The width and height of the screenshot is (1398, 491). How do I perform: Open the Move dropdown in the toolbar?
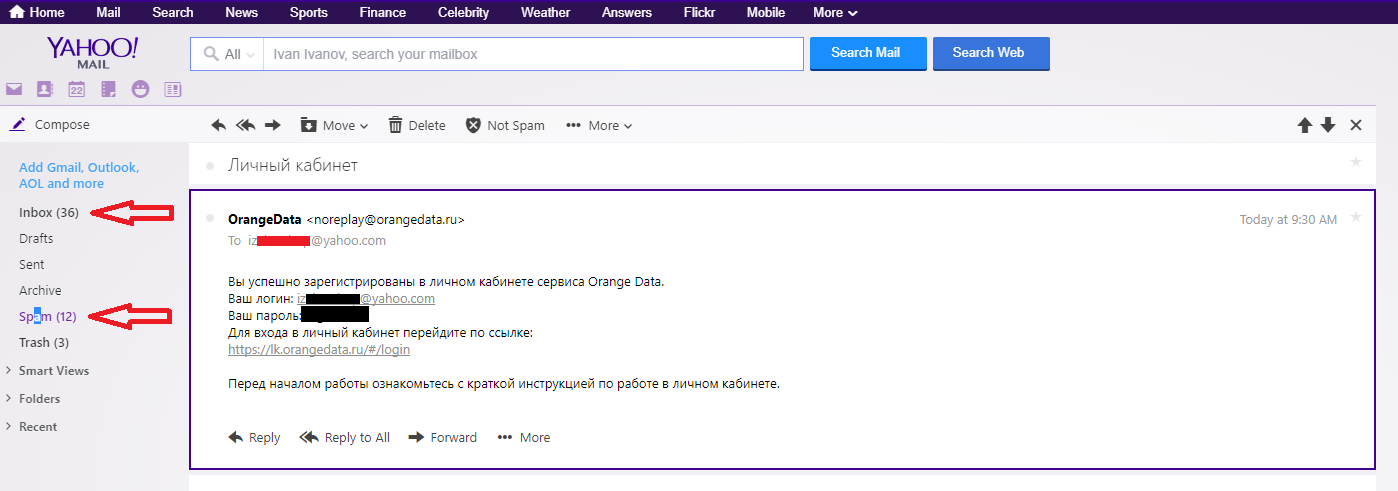[x=335, y=125]
